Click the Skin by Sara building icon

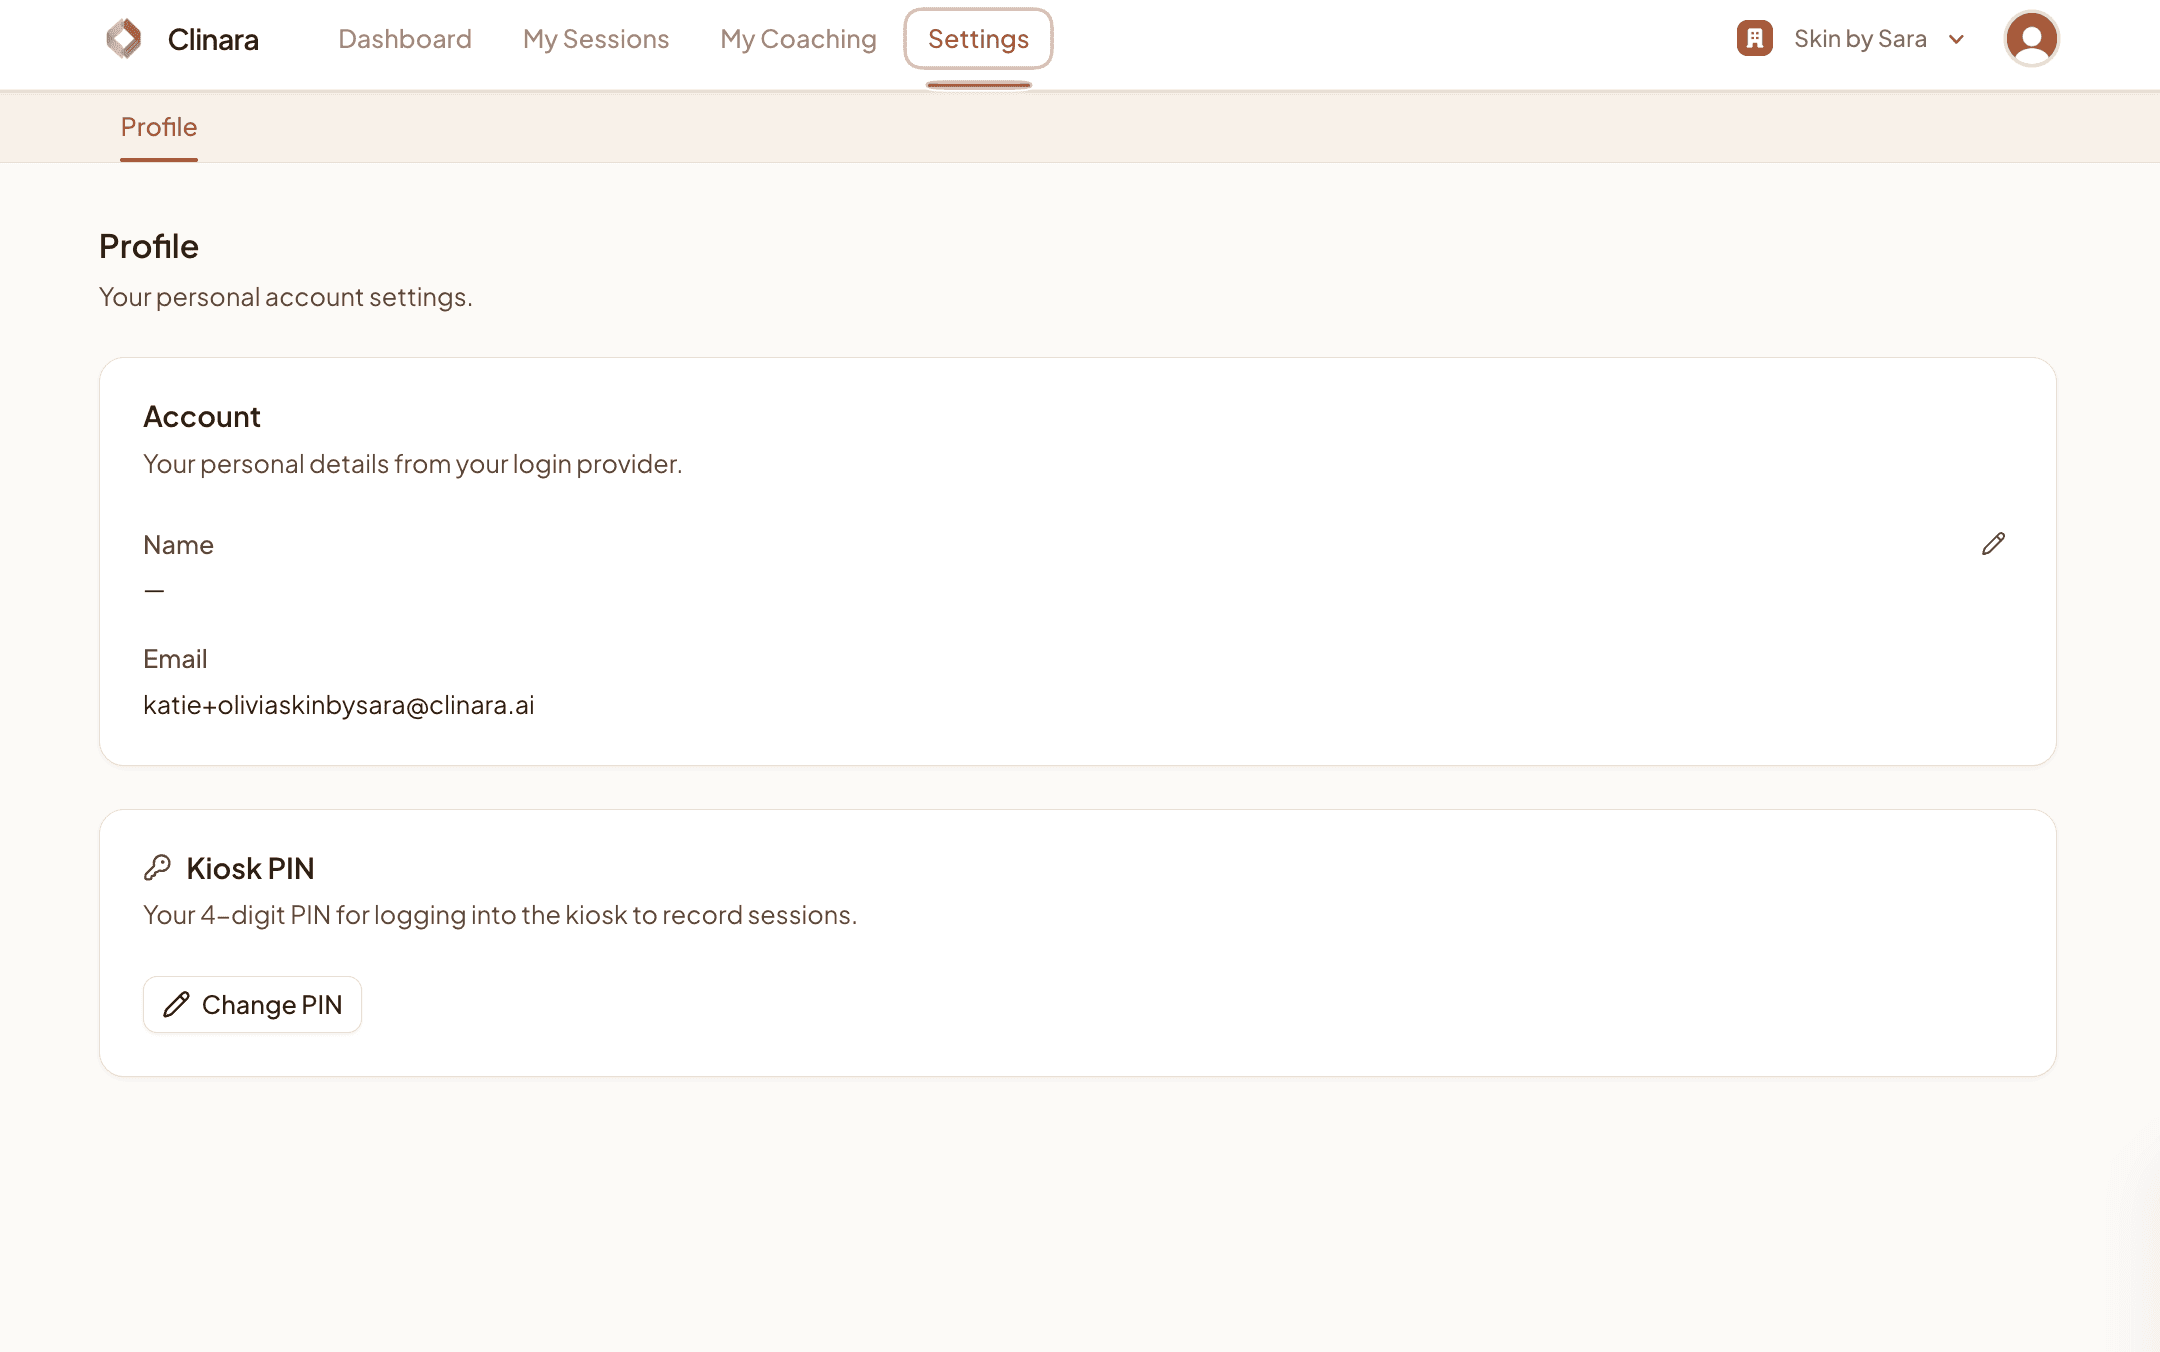pyautogui.click(x=1754, y=39)
